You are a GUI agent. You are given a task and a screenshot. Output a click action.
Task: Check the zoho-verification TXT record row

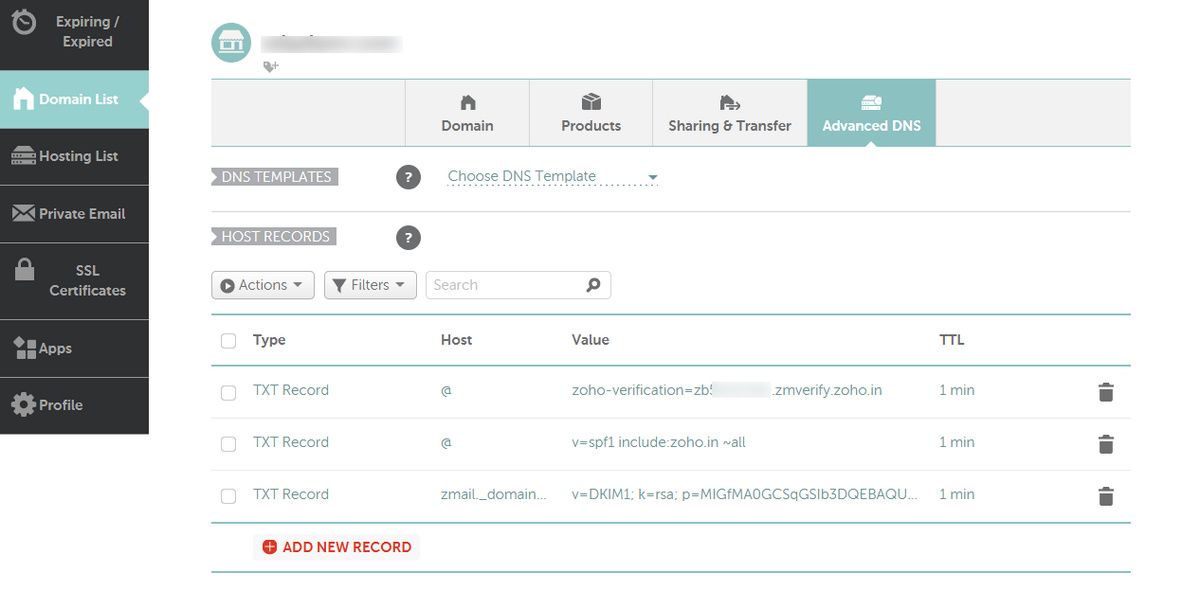pyautogui.click(x=228, y=391)
